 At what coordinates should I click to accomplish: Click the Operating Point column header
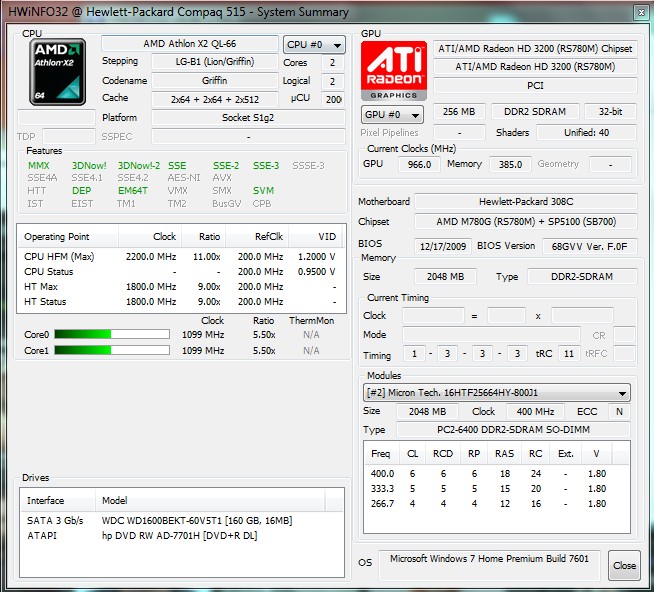pos(68,237)
